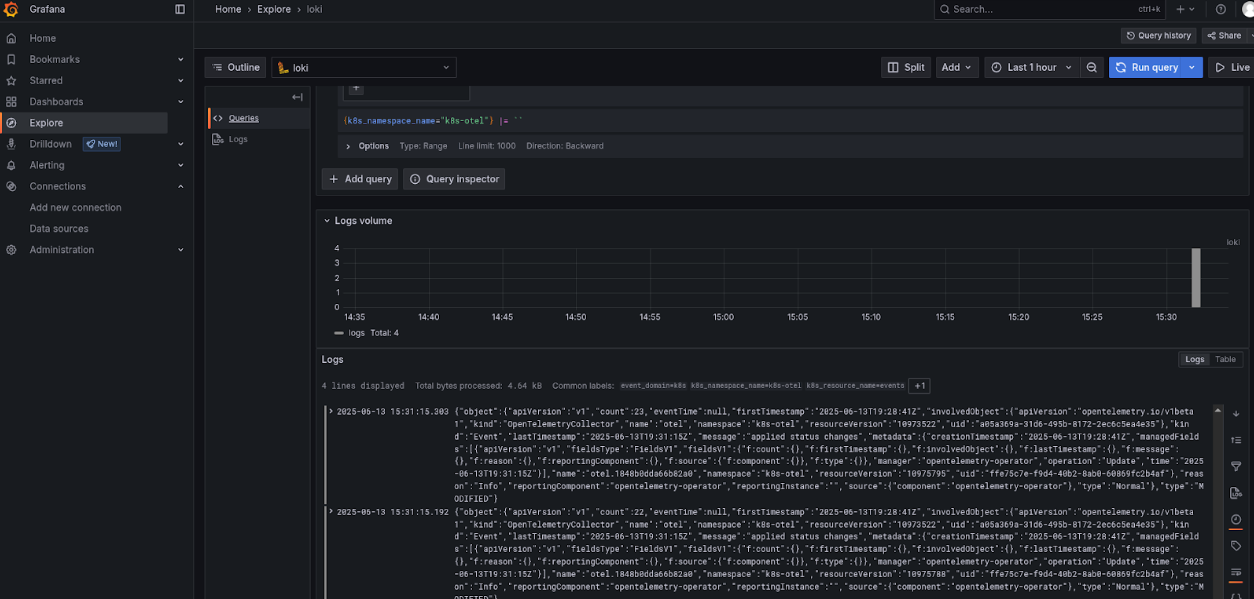Select Data sources under Connections
1254x599 pixels.
pos(59,229)
